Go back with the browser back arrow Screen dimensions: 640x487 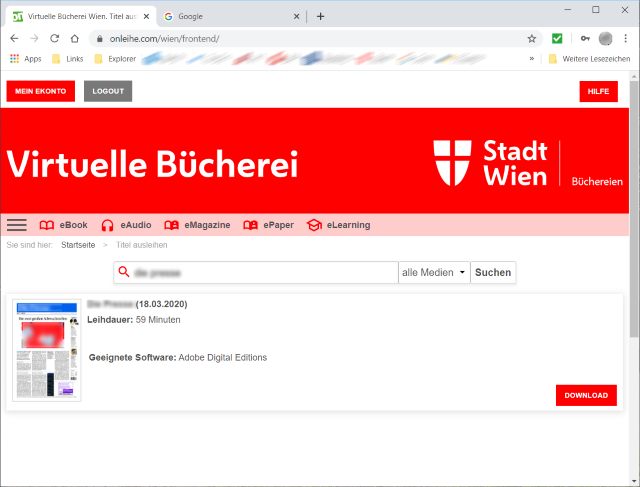click(14, 38)
